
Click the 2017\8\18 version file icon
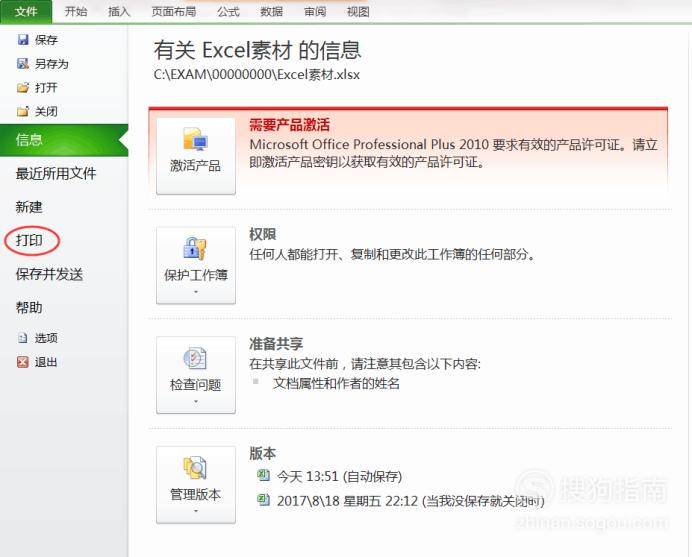(263, 500)
